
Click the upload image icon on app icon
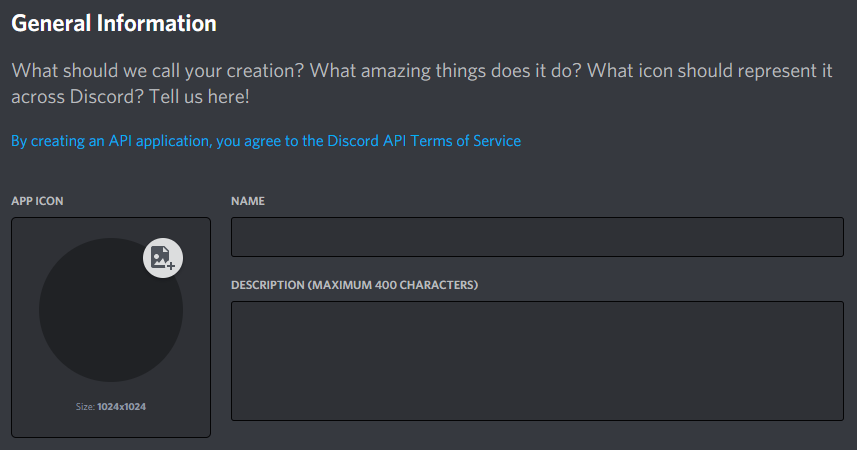pyautogui.click(x=163, y=258)
